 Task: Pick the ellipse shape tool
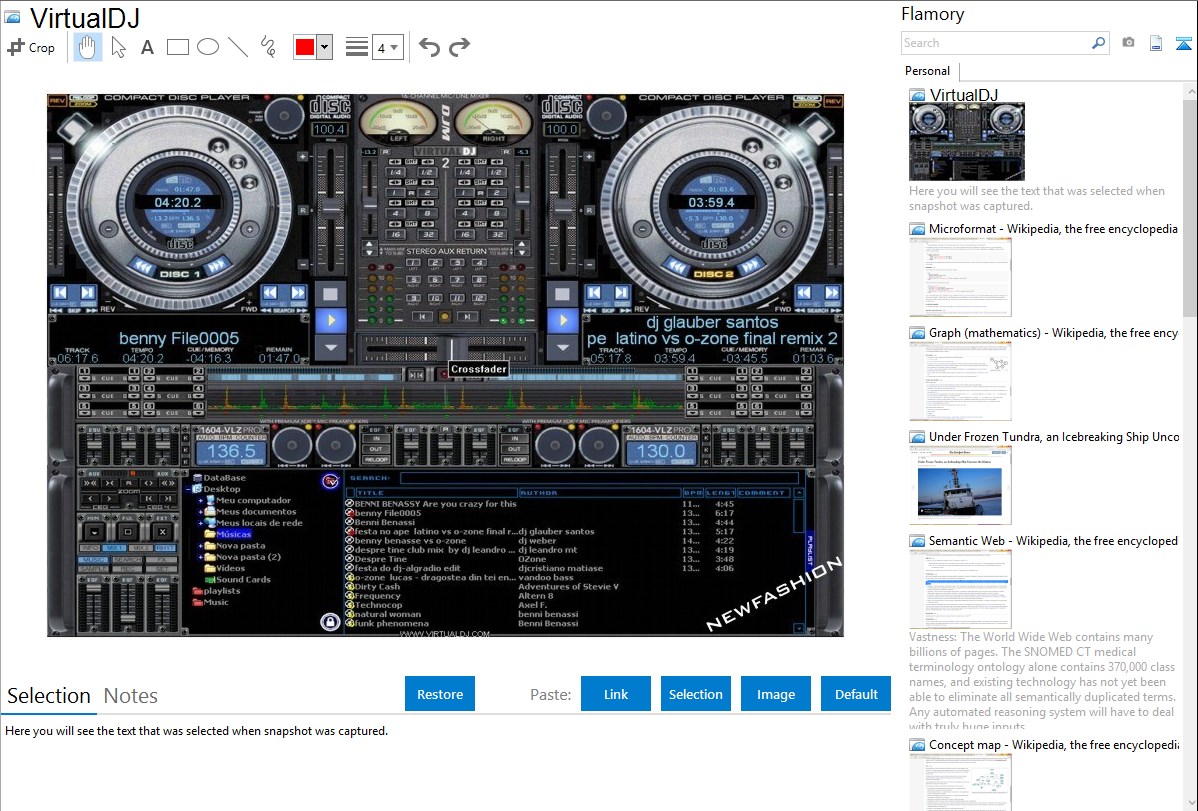click(208, 47)
